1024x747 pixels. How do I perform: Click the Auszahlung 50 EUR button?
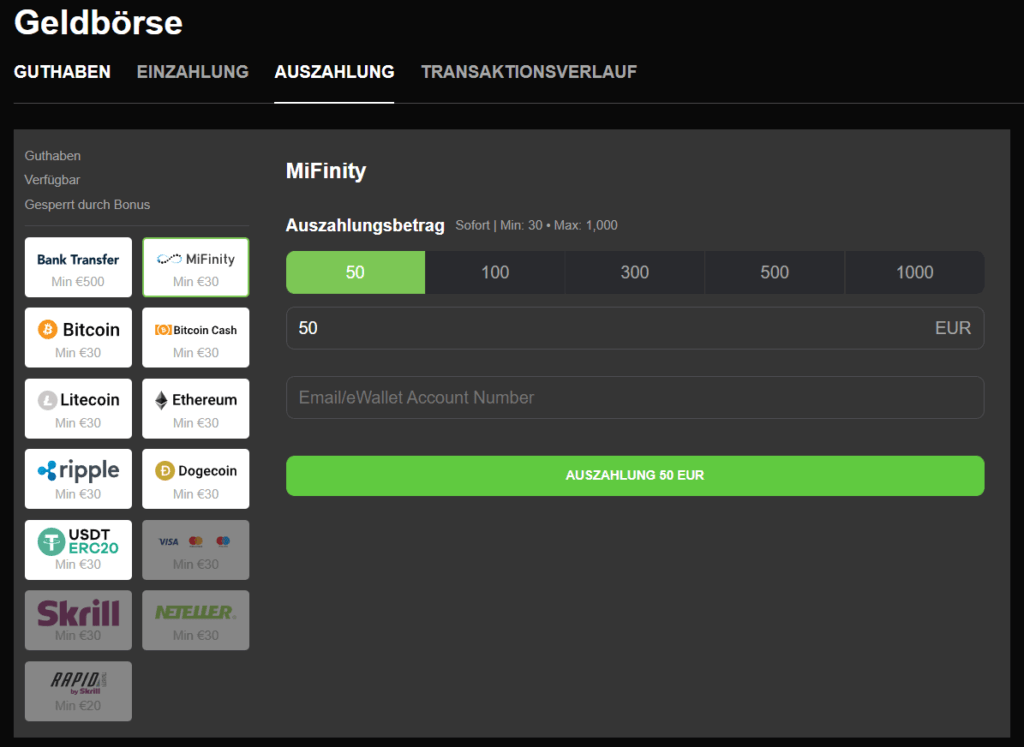coord(635,475)
